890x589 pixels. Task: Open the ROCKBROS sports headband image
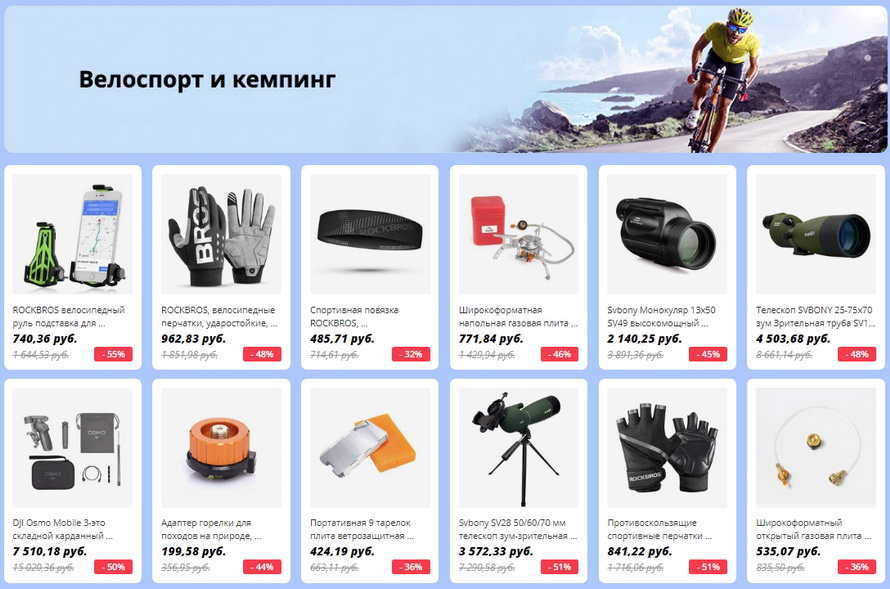[370, 234]
